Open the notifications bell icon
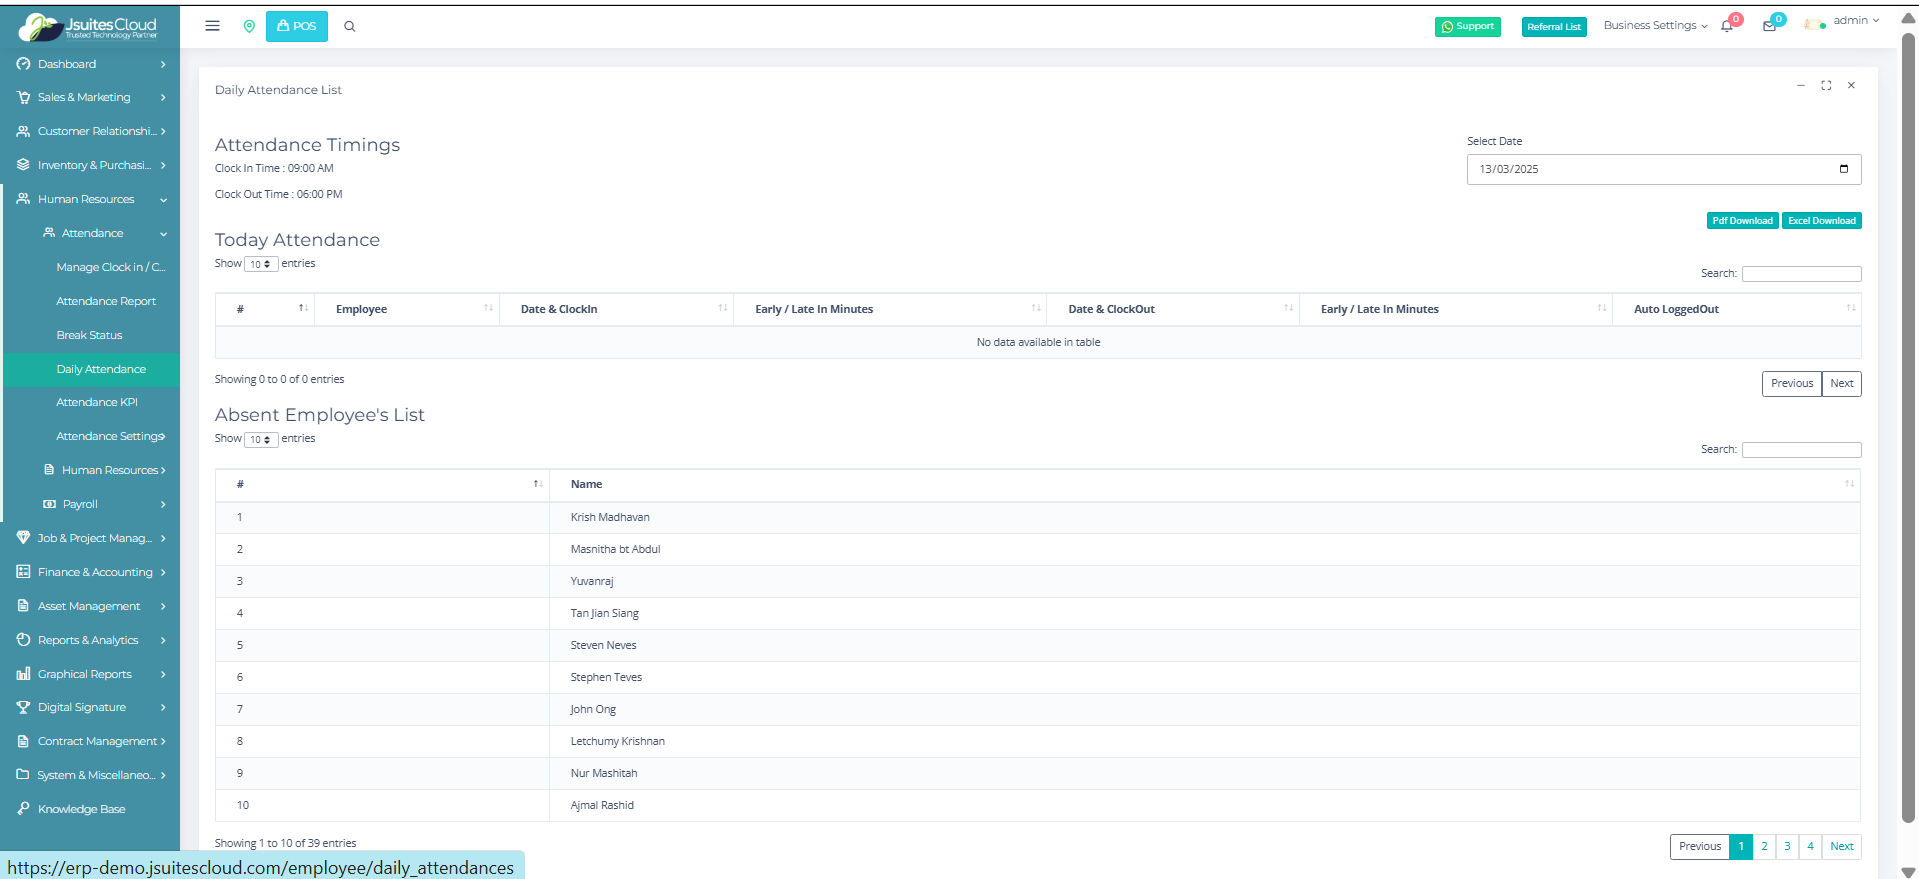The height and width of the screenshot is (879, 1919). pyautogui.click(x=1727, y=26)
